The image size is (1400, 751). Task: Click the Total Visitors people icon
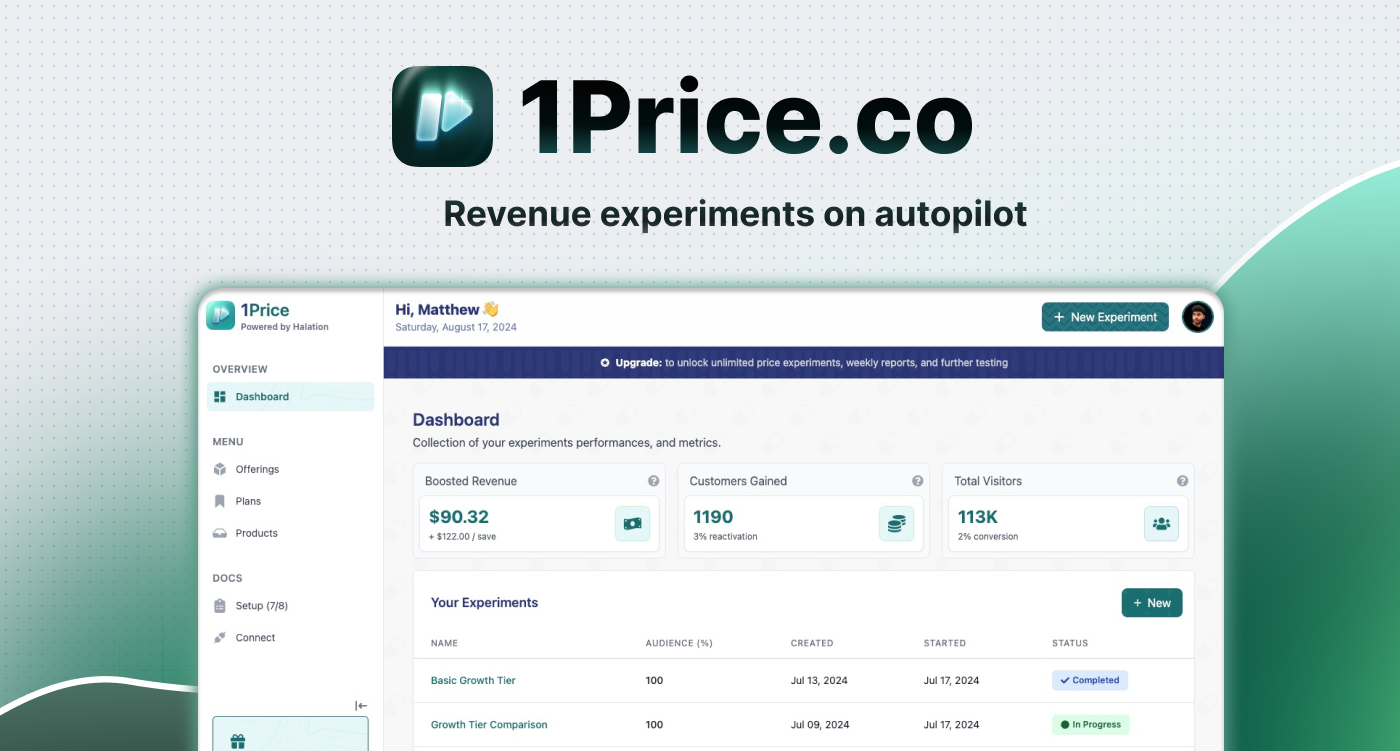point(1161,523)
